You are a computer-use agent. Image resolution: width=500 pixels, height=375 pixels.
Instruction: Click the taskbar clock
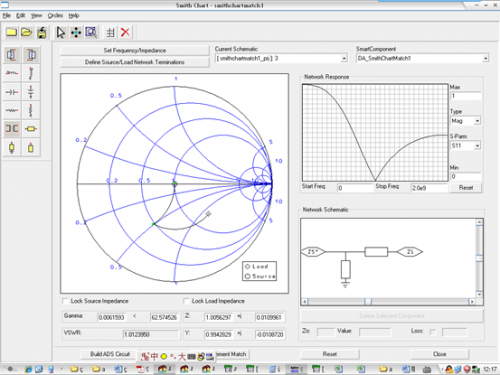click(x=490, y=369)
